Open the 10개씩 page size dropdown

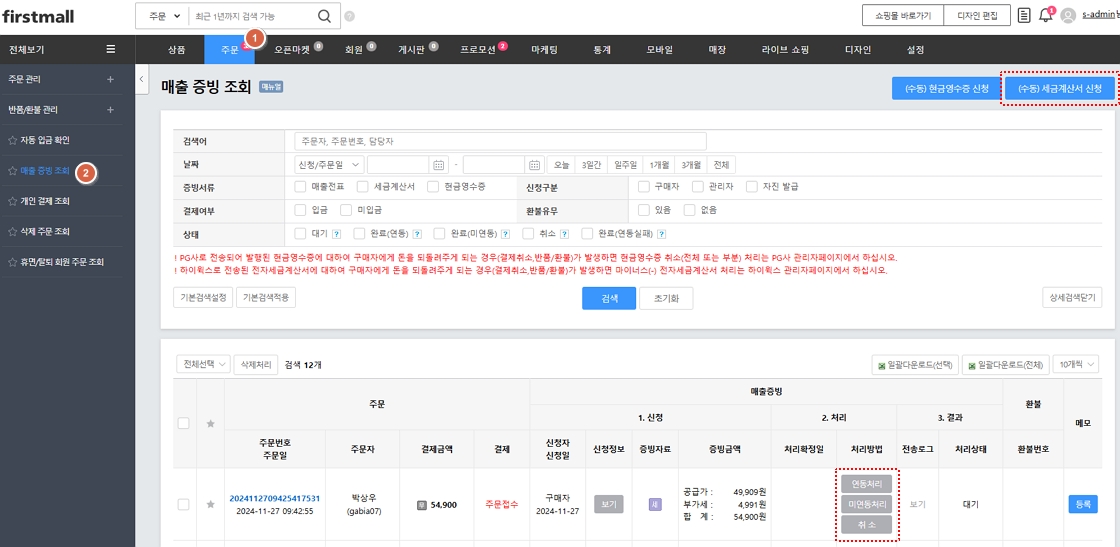pyautogui.click(x=1076, y=364)
